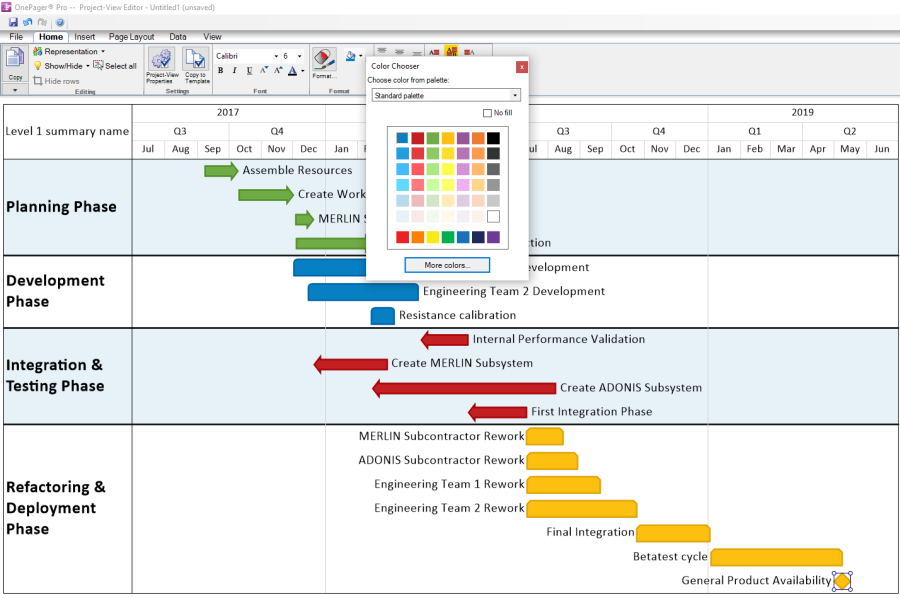Increase font size with grow icon
900x598 pixels.
[x=278, y=71]
